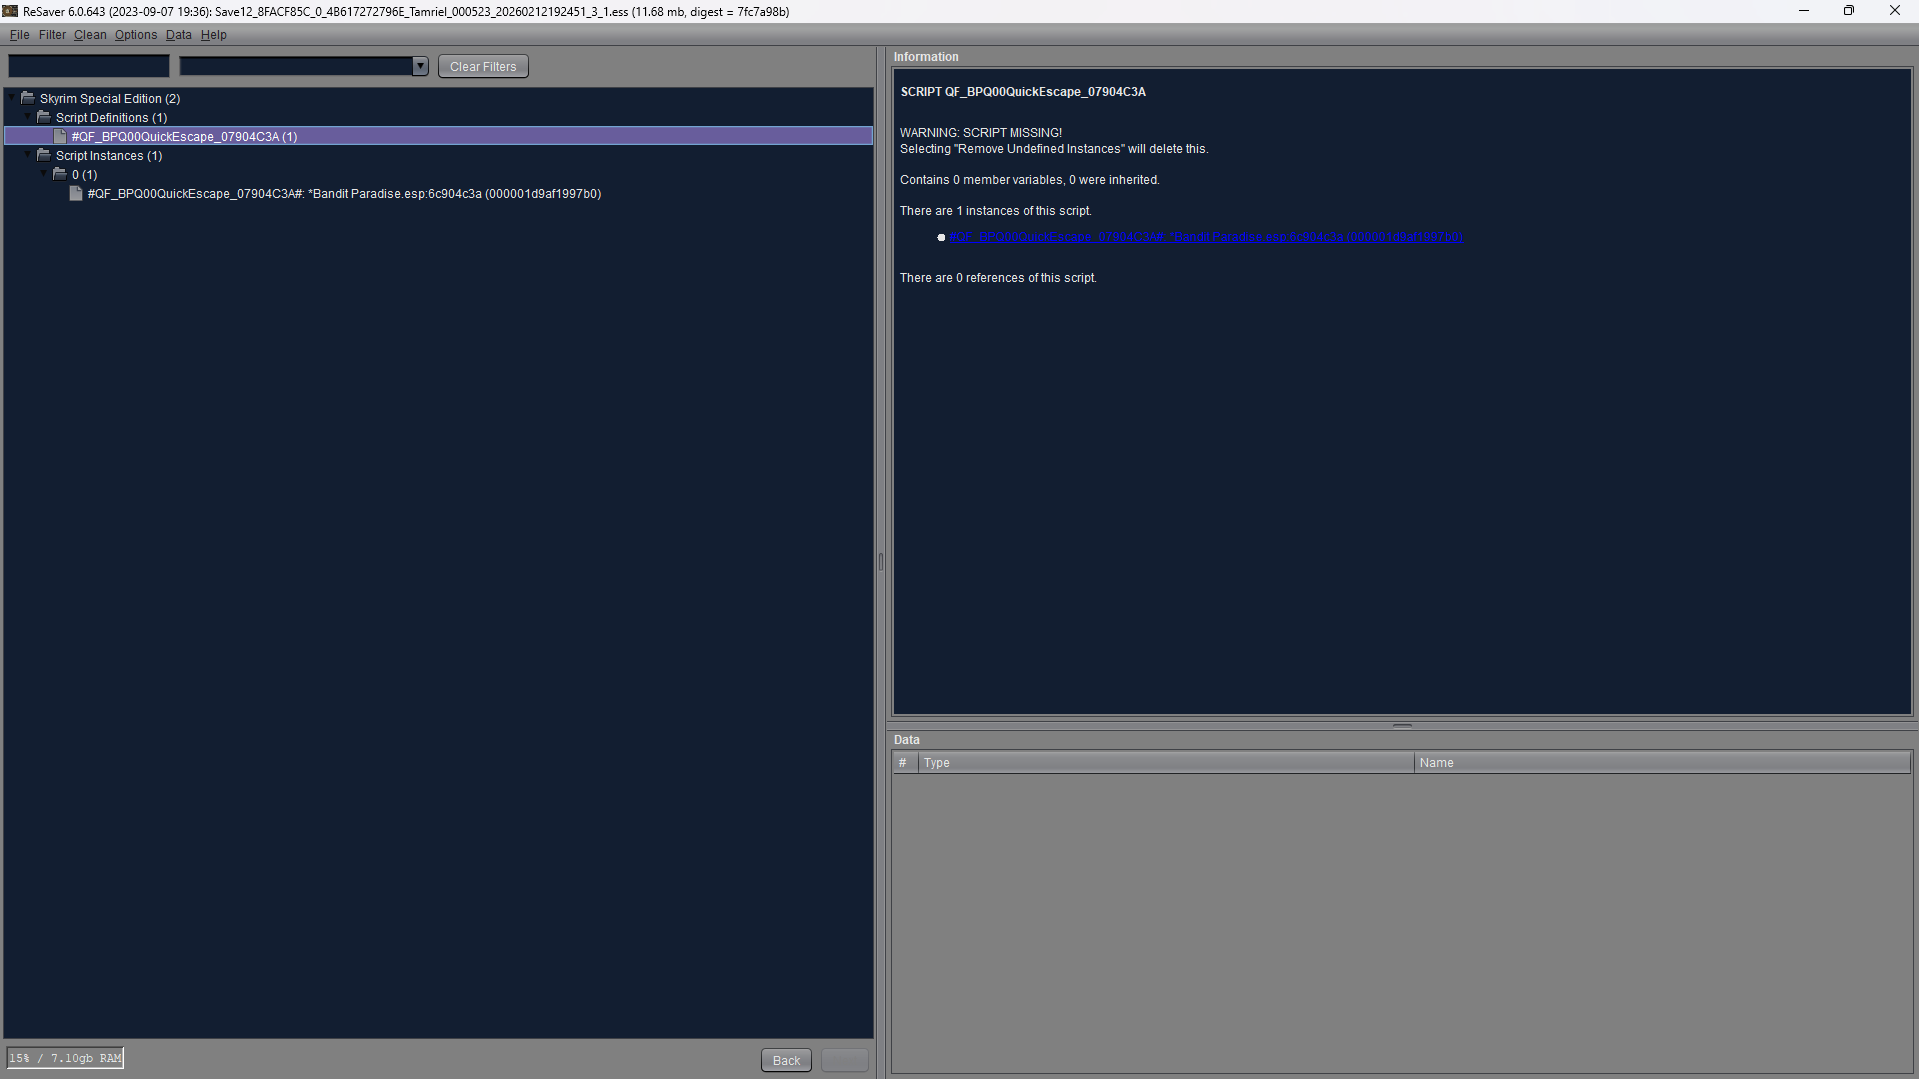Click the Script Instances folder icon
The width and height of the screenshot is (1919, 1079).
click(x=44, y=155)
